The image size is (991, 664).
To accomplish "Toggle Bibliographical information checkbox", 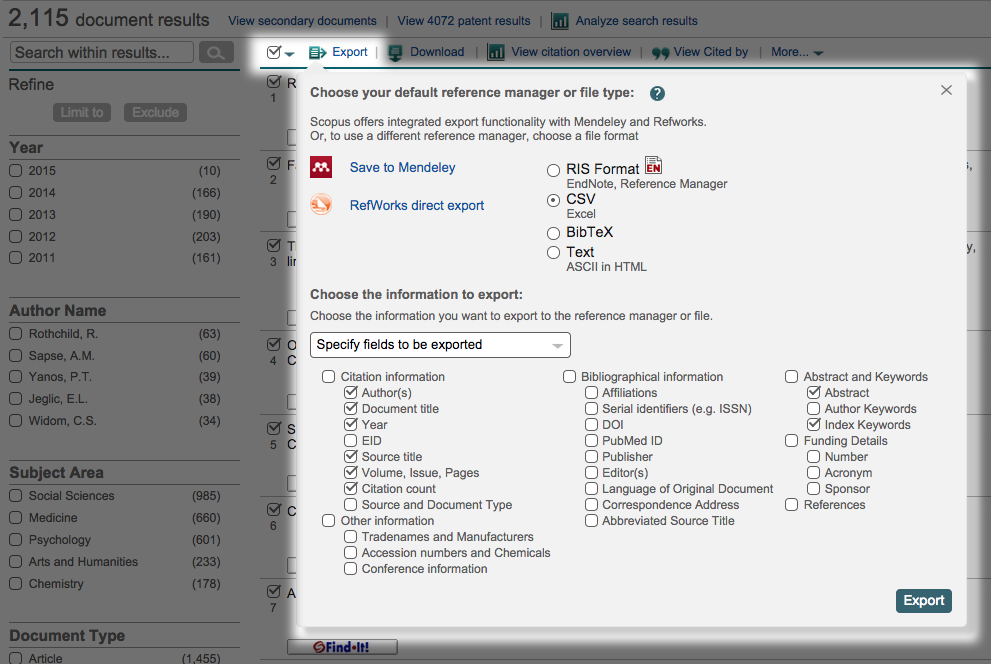I will click(569, 377).
